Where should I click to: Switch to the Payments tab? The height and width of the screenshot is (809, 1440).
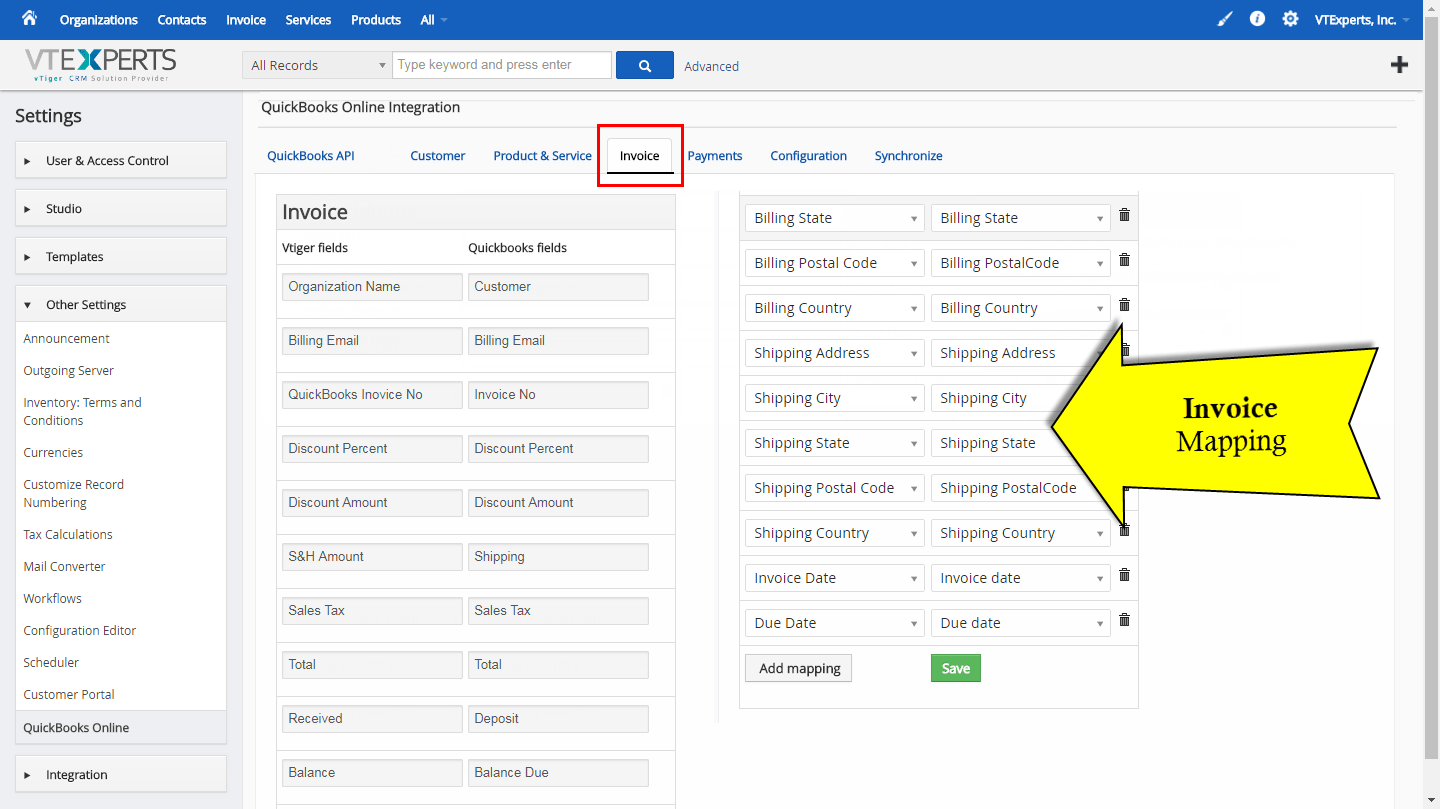pyautogui.click(x=715, y=155)
